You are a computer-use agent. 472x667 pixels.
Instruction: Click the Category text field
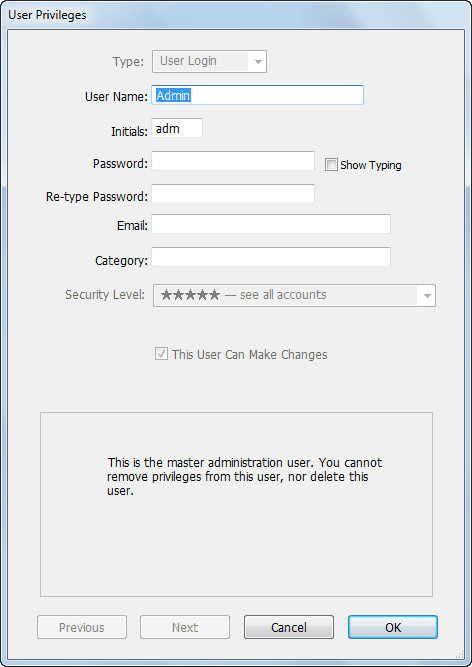point(271,257)
